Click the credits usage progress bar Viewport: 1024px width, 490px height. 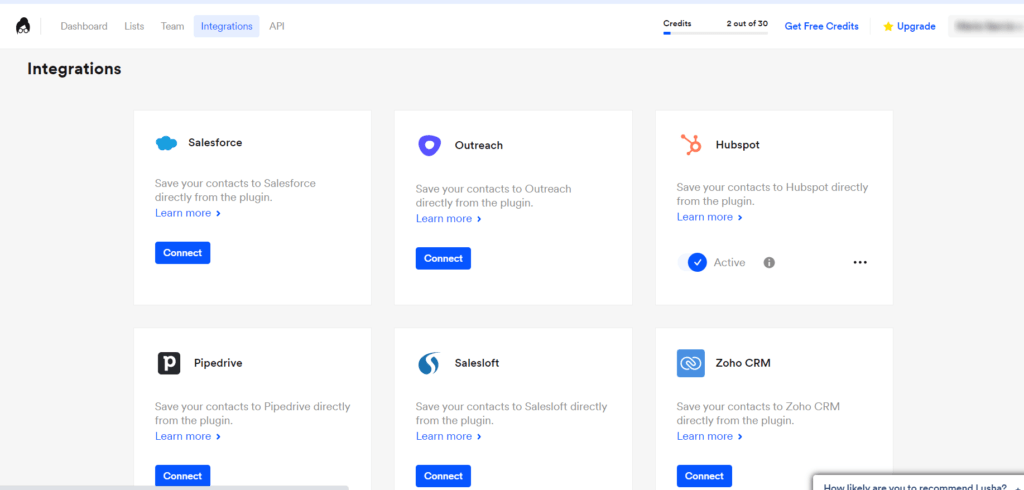click(x=715, y=33)
